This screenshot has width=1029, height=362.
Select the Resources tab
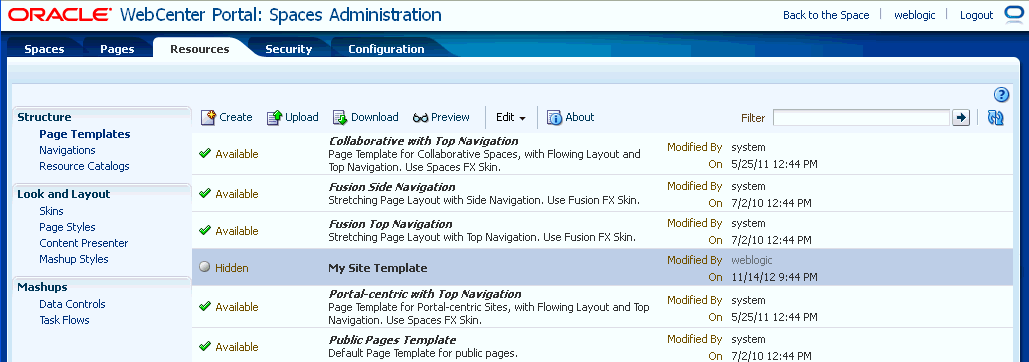click(x=200, y=49)
